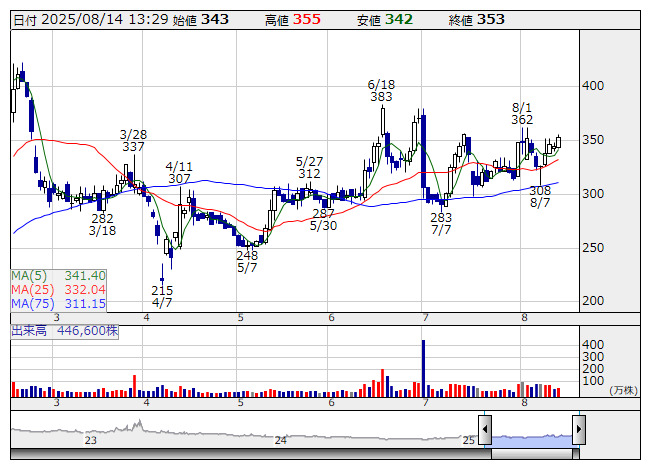
Task: Click the latest white candlestick on the right
Action: pyautogui.click(x=558, y=142)
